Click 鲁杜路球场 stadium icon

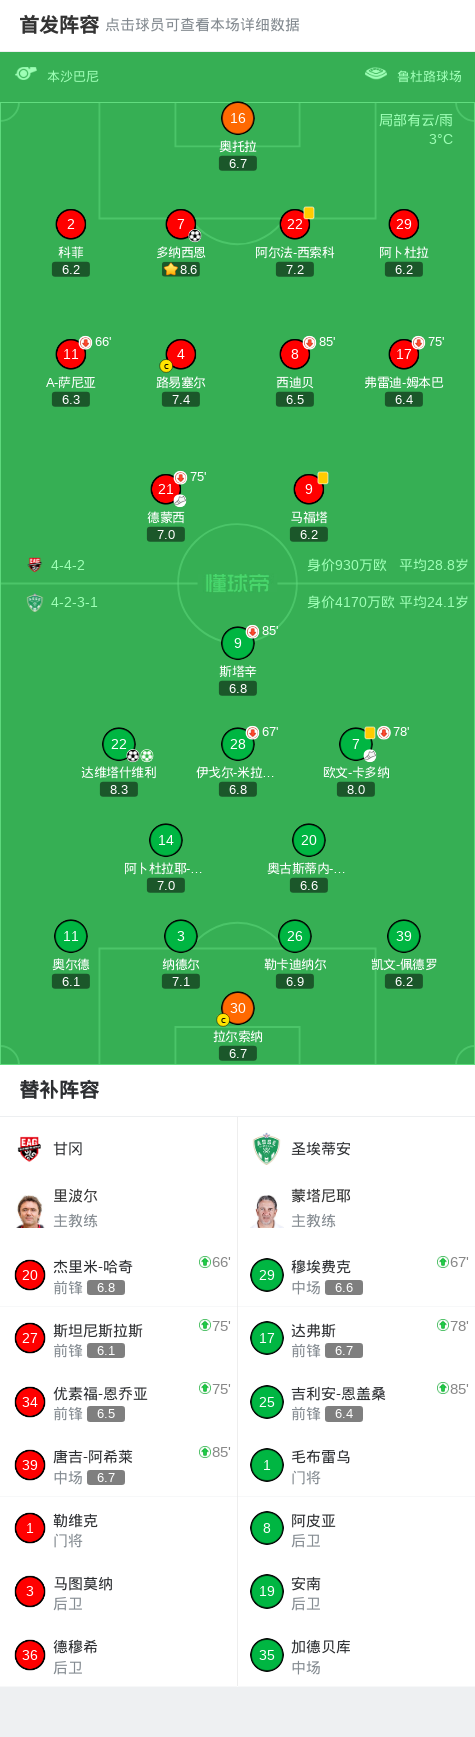coord(376,74)
